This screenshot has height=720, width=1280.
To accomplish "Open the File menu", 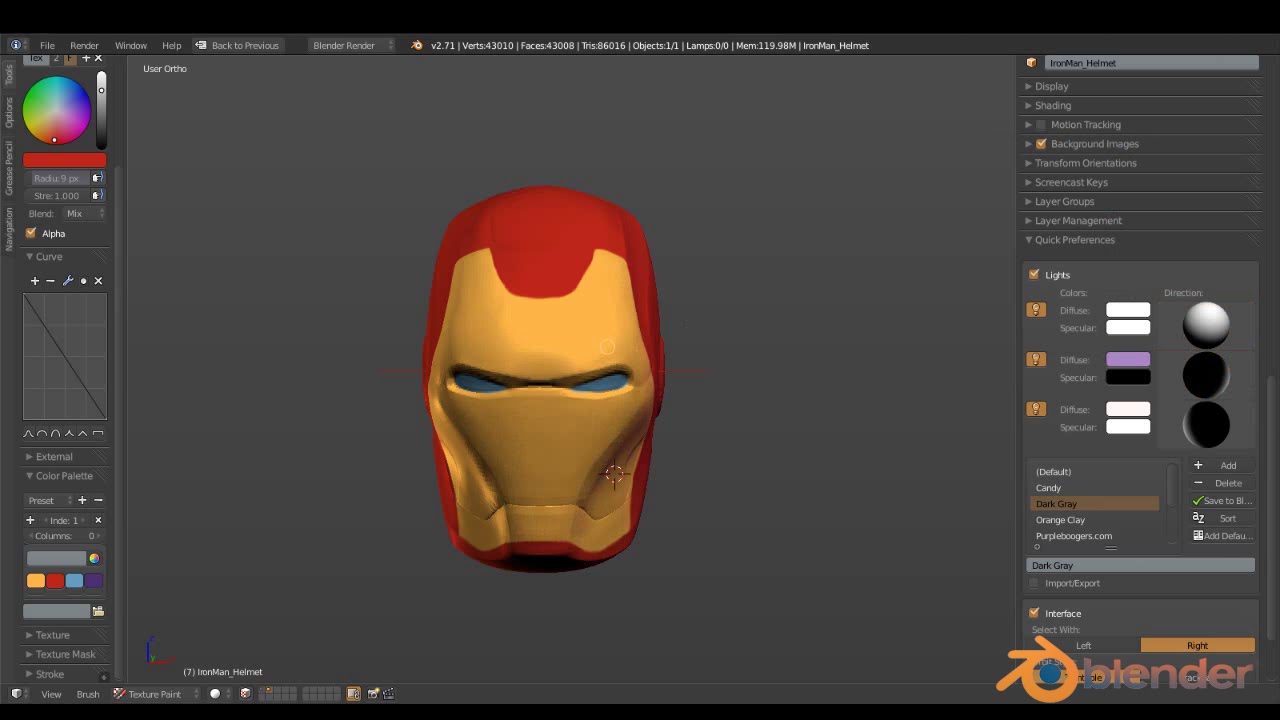I will point(47,45).
